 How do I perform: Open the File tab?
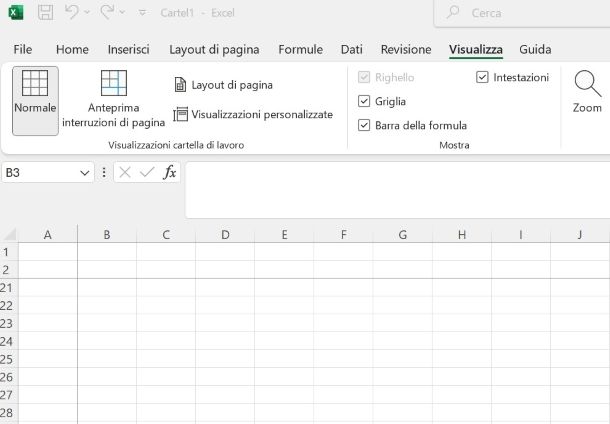23,49
